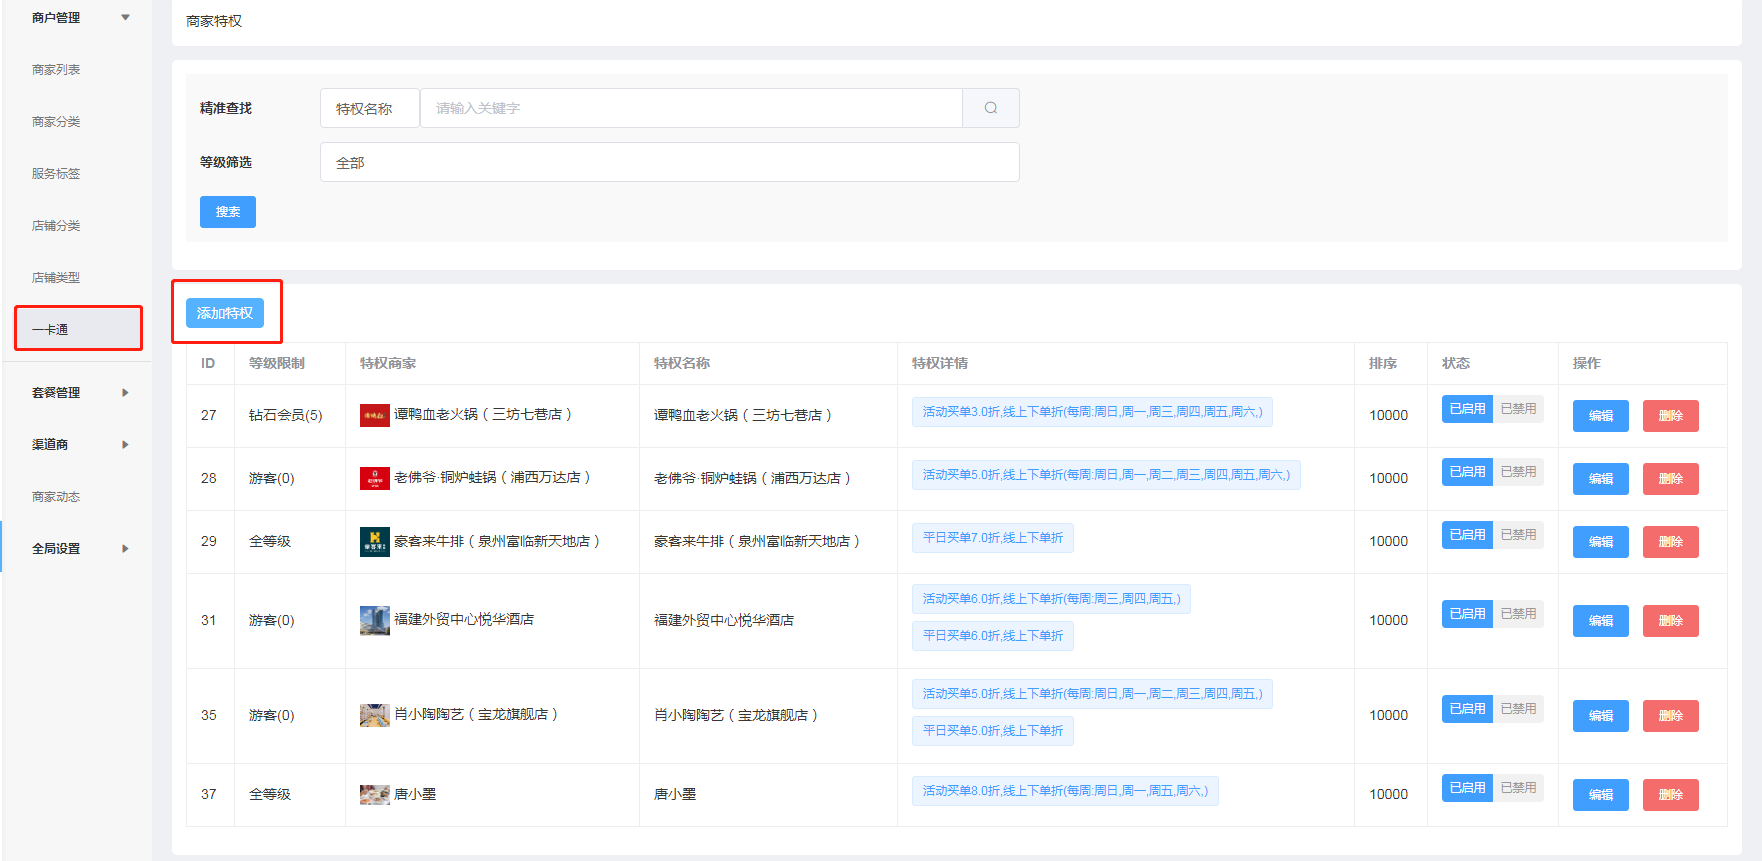Set row 28 status to 已启用
Image resolution: width=1762 pixels, height=861 pixels.
point(1467,472)
